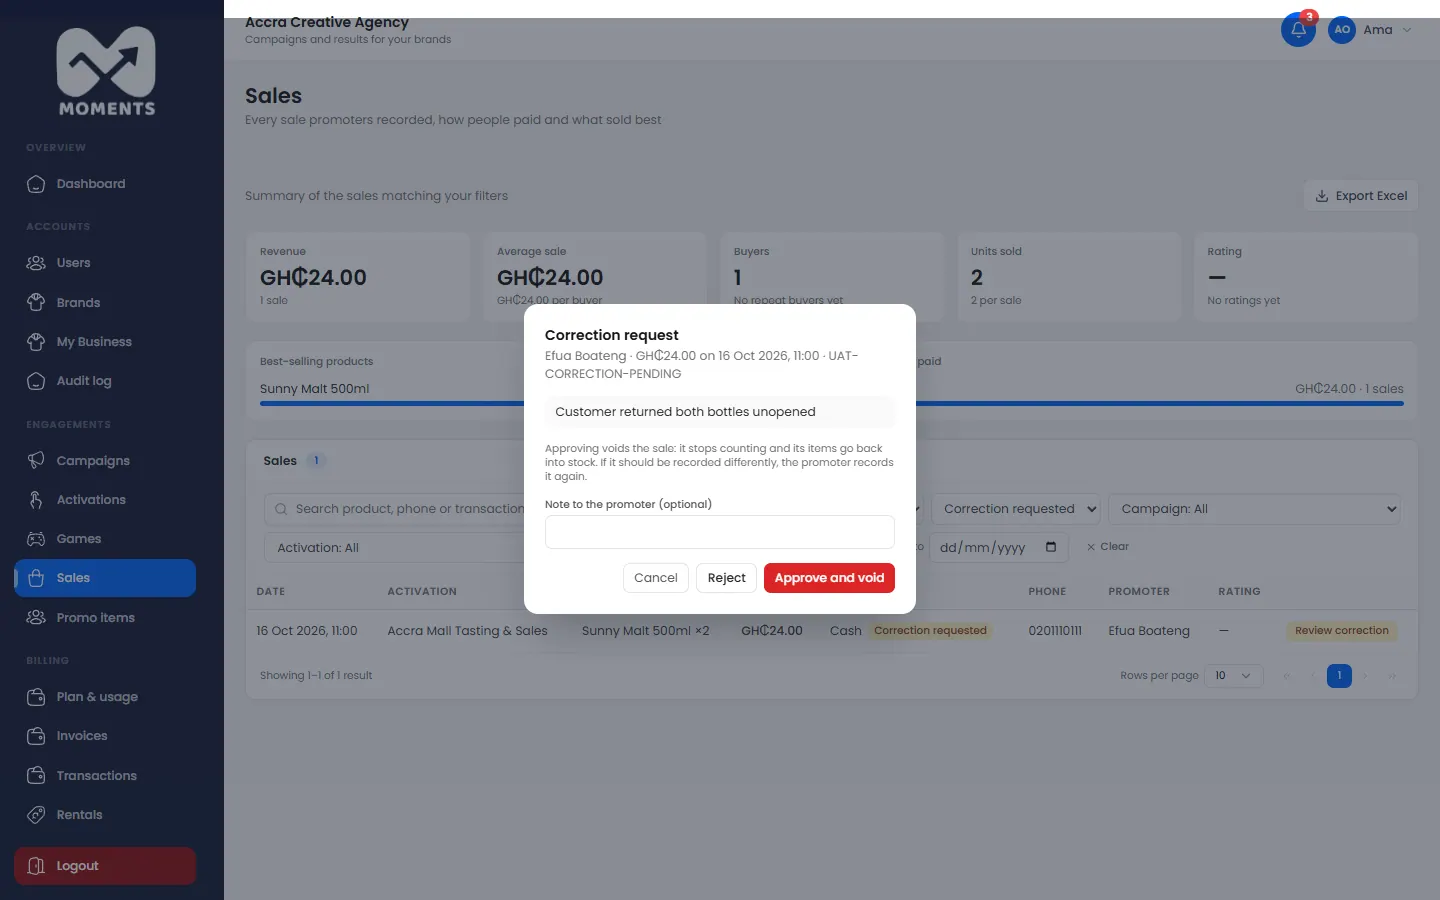Click the Plan & usage icon
The width and height of the screenshot is (1440, 900).
coord(36,697)
